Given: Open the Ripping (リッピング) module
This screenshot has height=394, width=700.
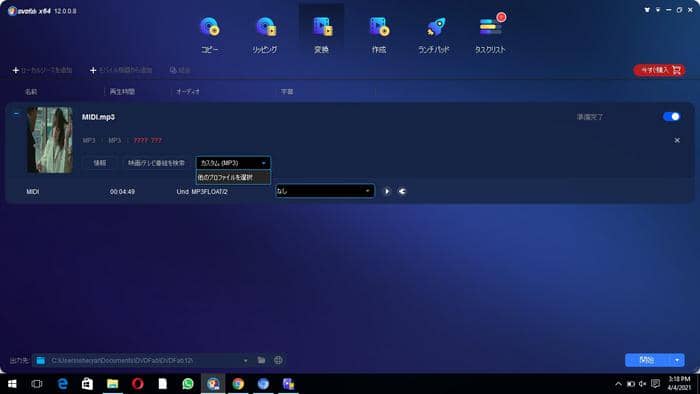Looking at the screenshot, I should point(265,35).
